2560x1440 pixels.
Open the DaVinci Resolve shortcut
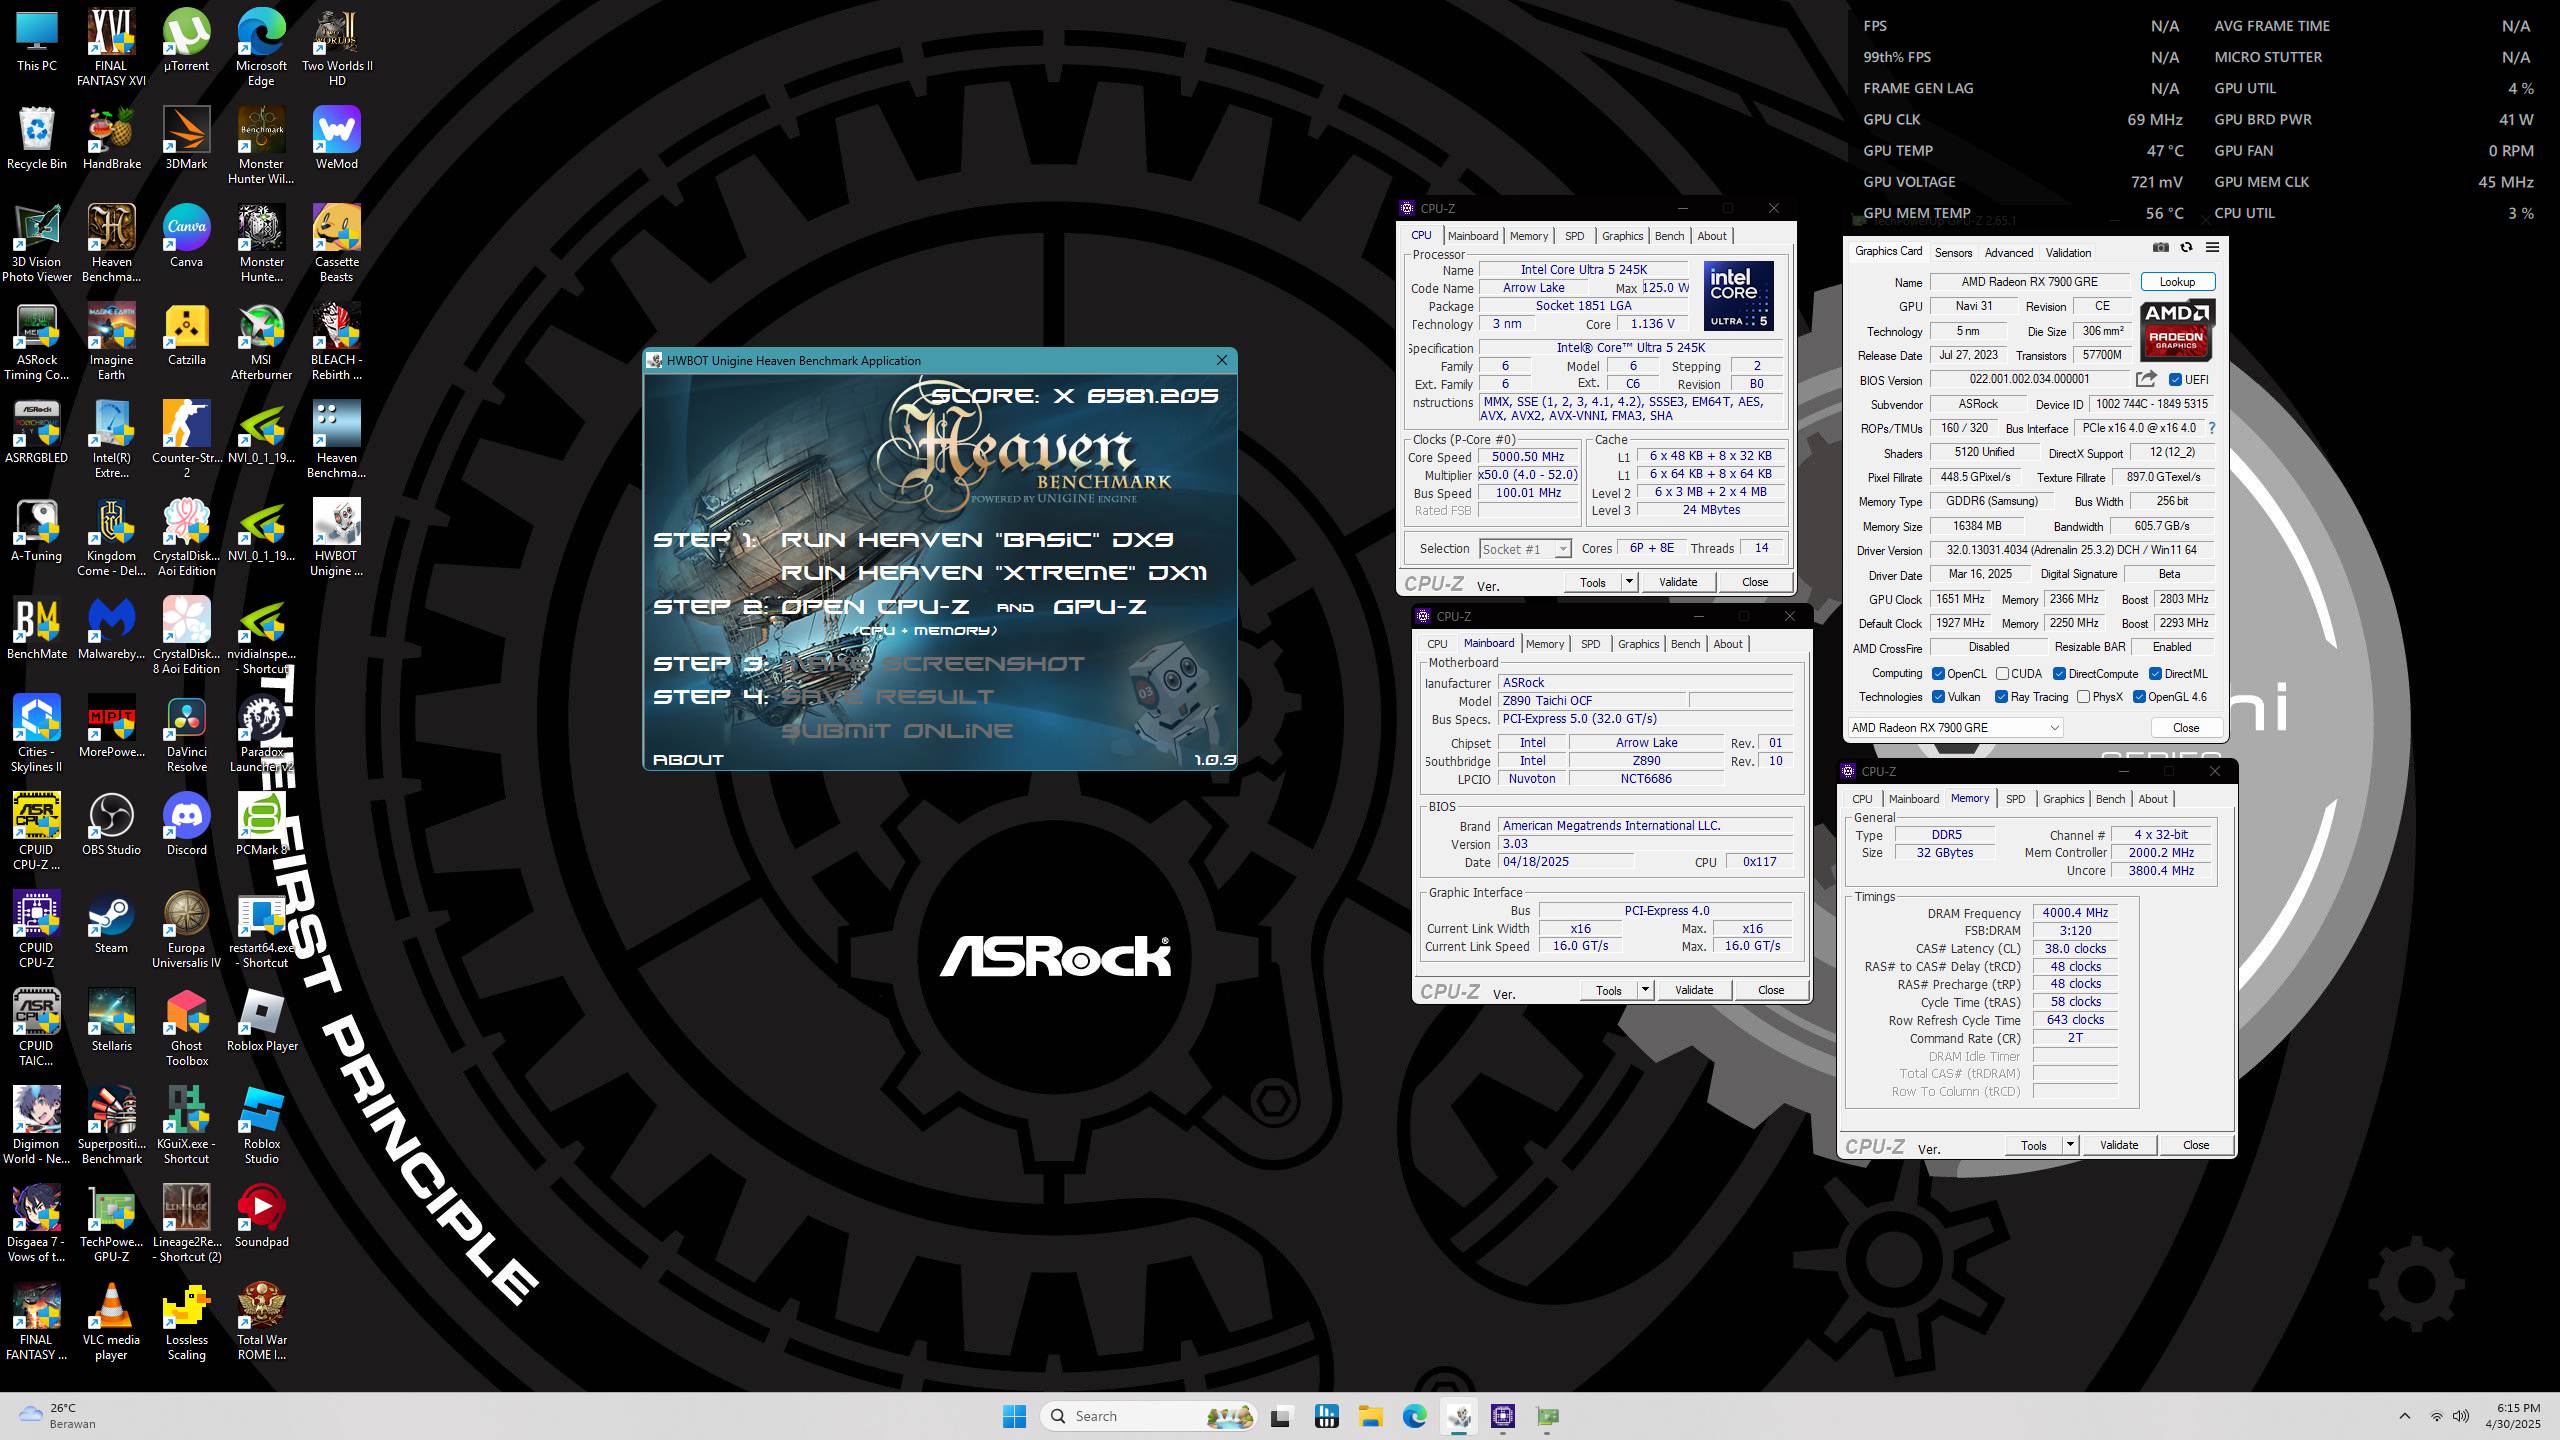tap(186, 734)
